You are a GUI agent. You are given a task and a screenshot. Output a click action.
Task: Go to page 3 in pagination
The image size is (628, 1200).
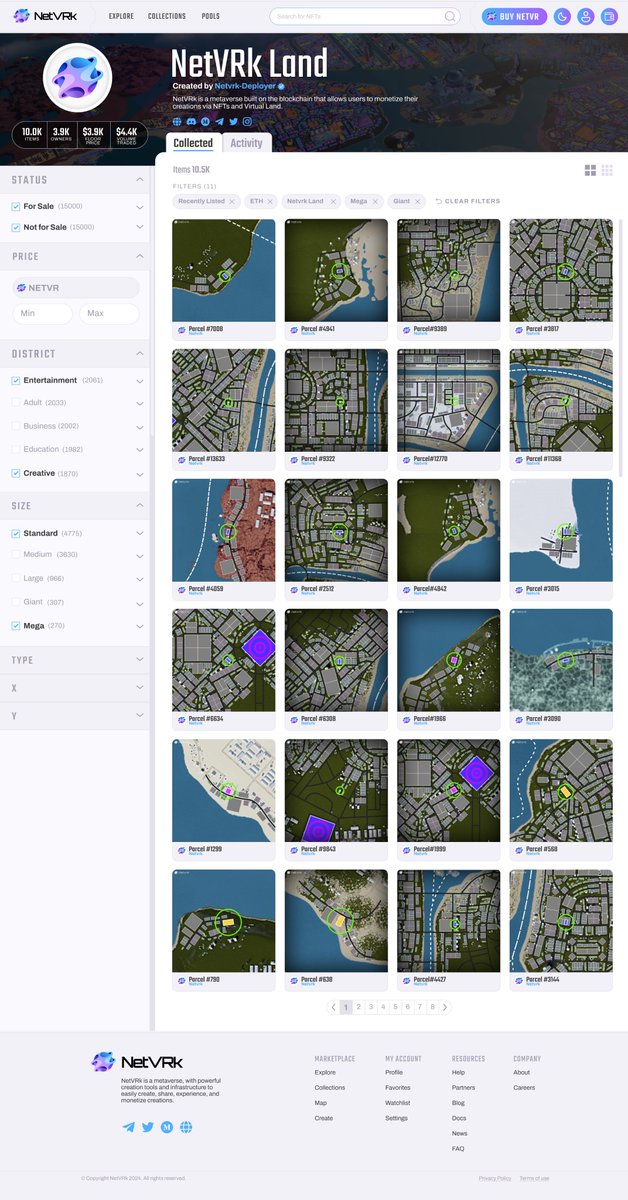371,1007
